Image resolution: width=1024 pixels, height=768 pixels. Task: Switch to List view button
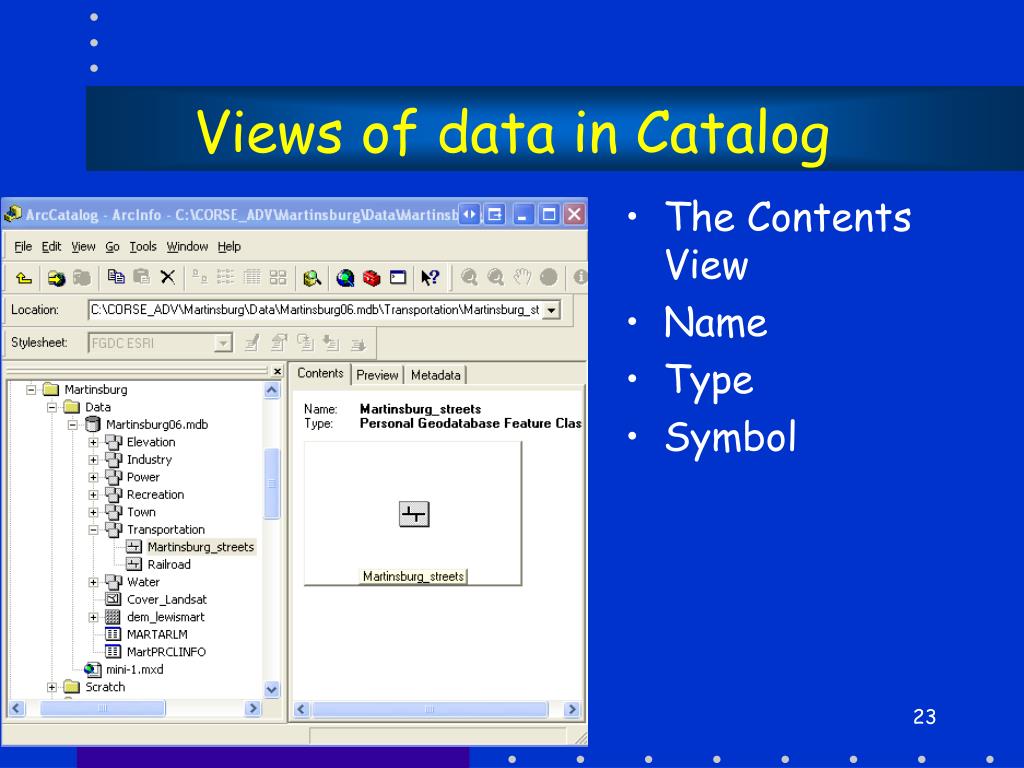pyautogui.click(x=225, y=278)
